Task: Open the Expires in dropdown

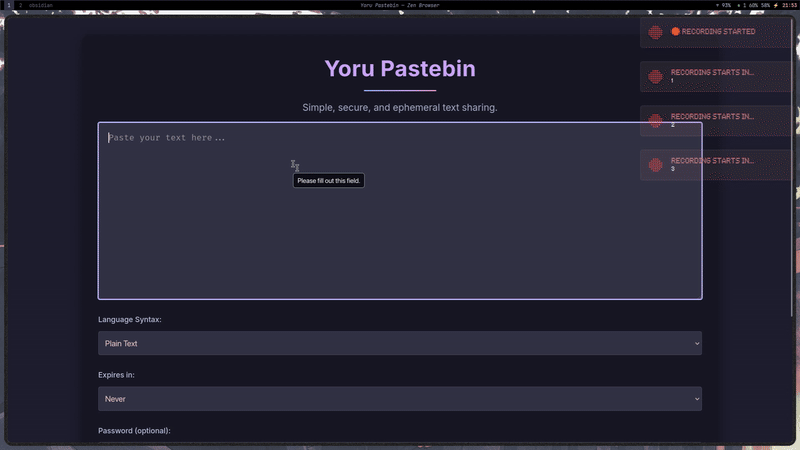Action: 400,398
